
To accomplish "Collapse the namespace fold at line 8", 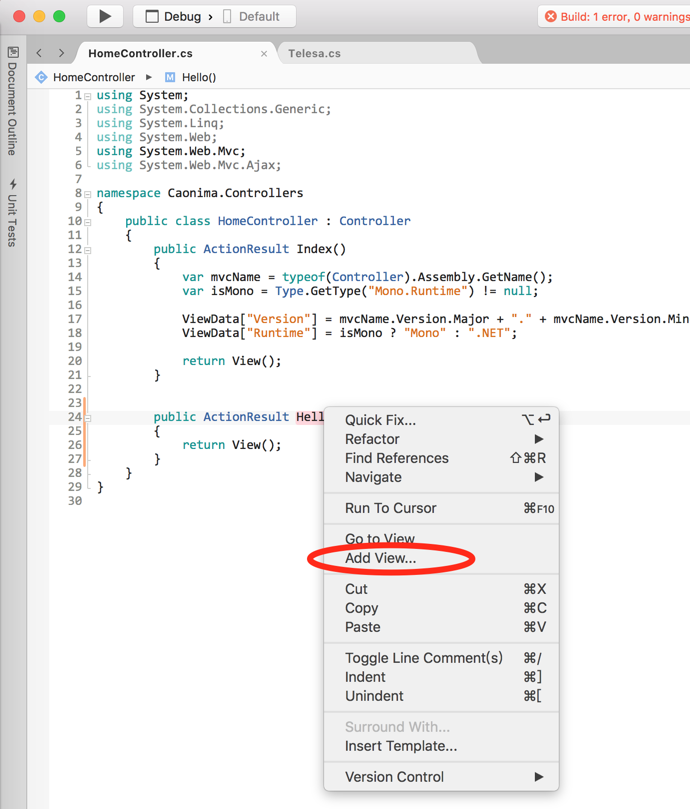I will (x=88, y=194).
